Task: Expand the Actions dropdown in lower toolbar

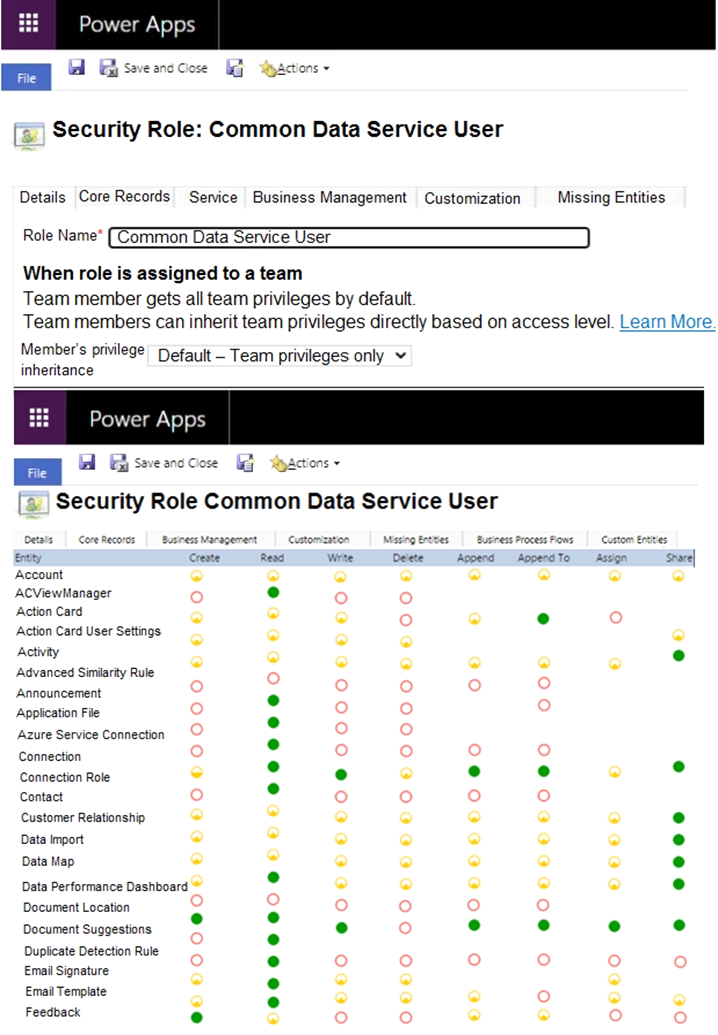Action: 305,463
